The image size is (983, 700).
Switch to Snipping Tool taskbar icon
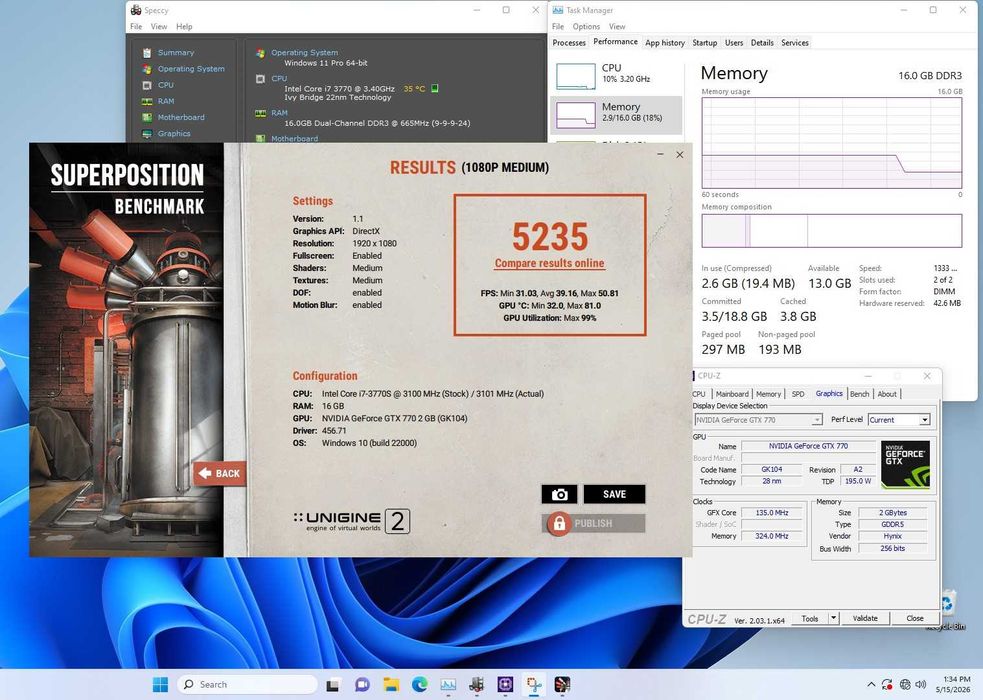coord(534,685)
